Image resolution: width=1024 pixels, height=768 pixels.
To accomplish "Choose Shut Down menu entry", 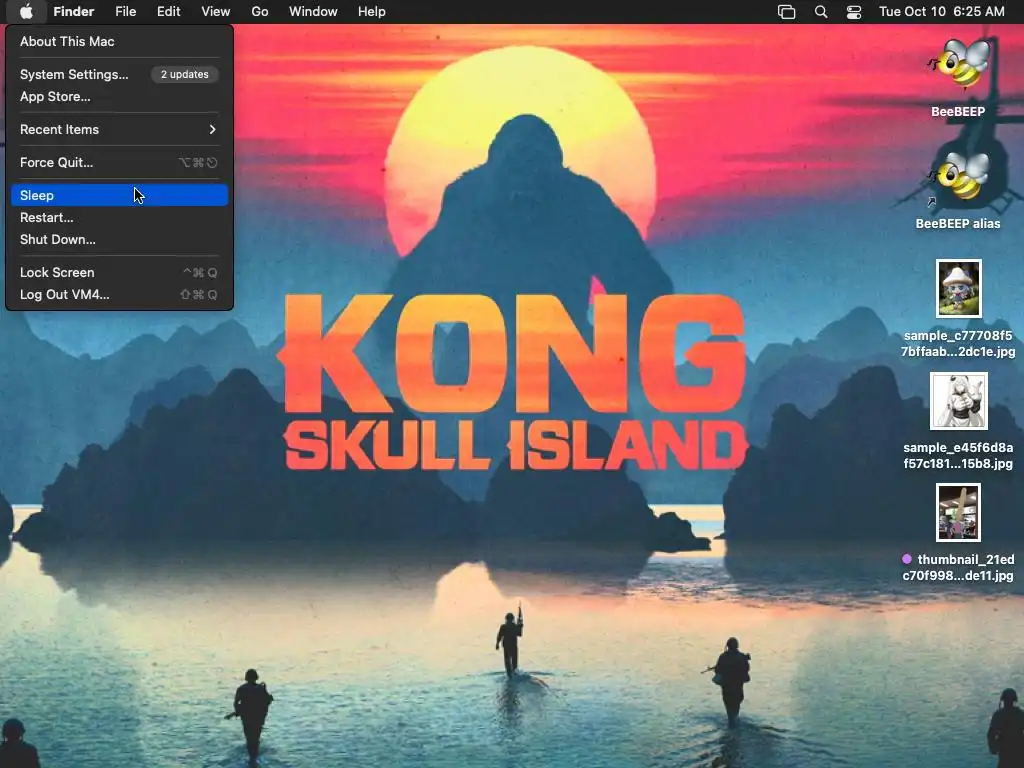I will (119, 240).
